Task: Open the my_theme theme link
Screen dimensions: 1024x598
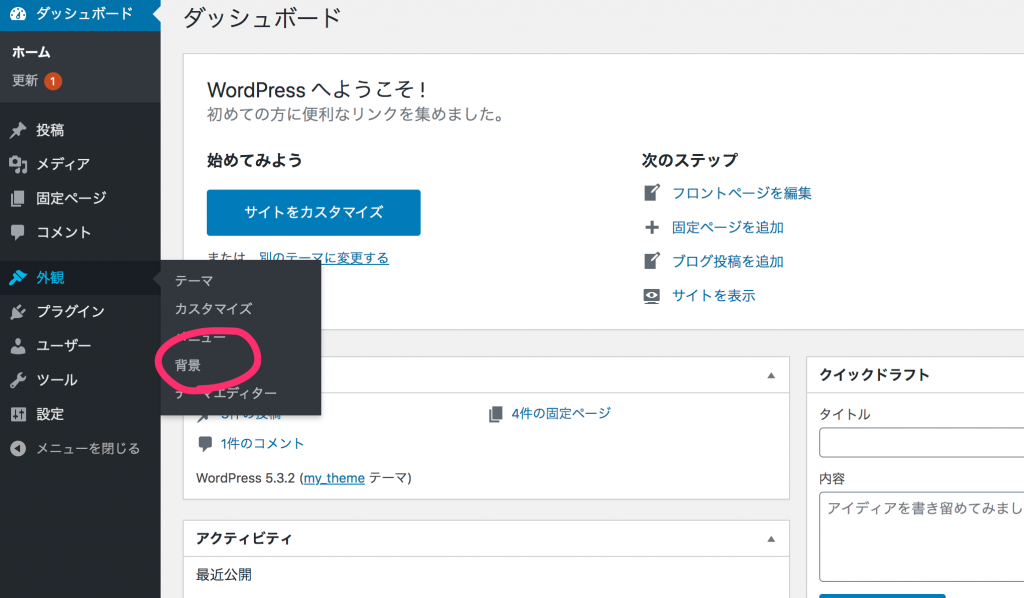Action: coord(334,479)
